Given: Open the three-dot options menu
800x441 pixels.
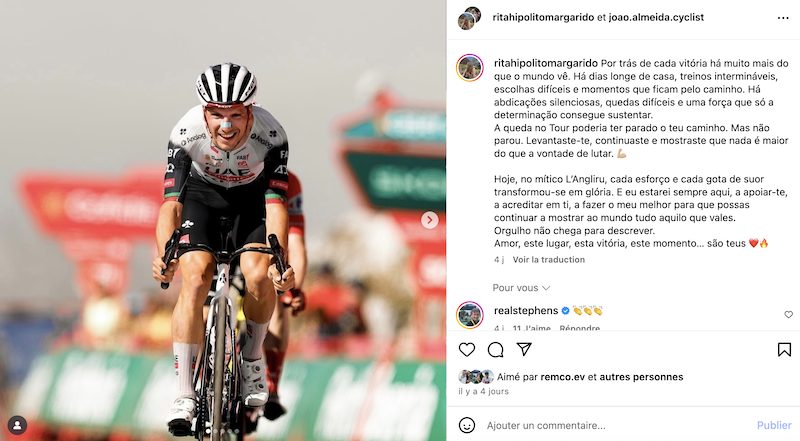Looking at the screenshot, I should [783, 18].
